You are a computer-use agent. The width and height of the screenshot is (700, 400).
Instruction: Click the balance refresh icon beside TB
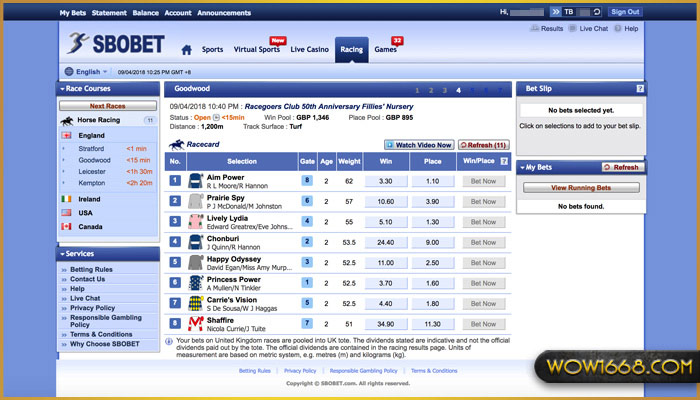[x=598, y=12]
